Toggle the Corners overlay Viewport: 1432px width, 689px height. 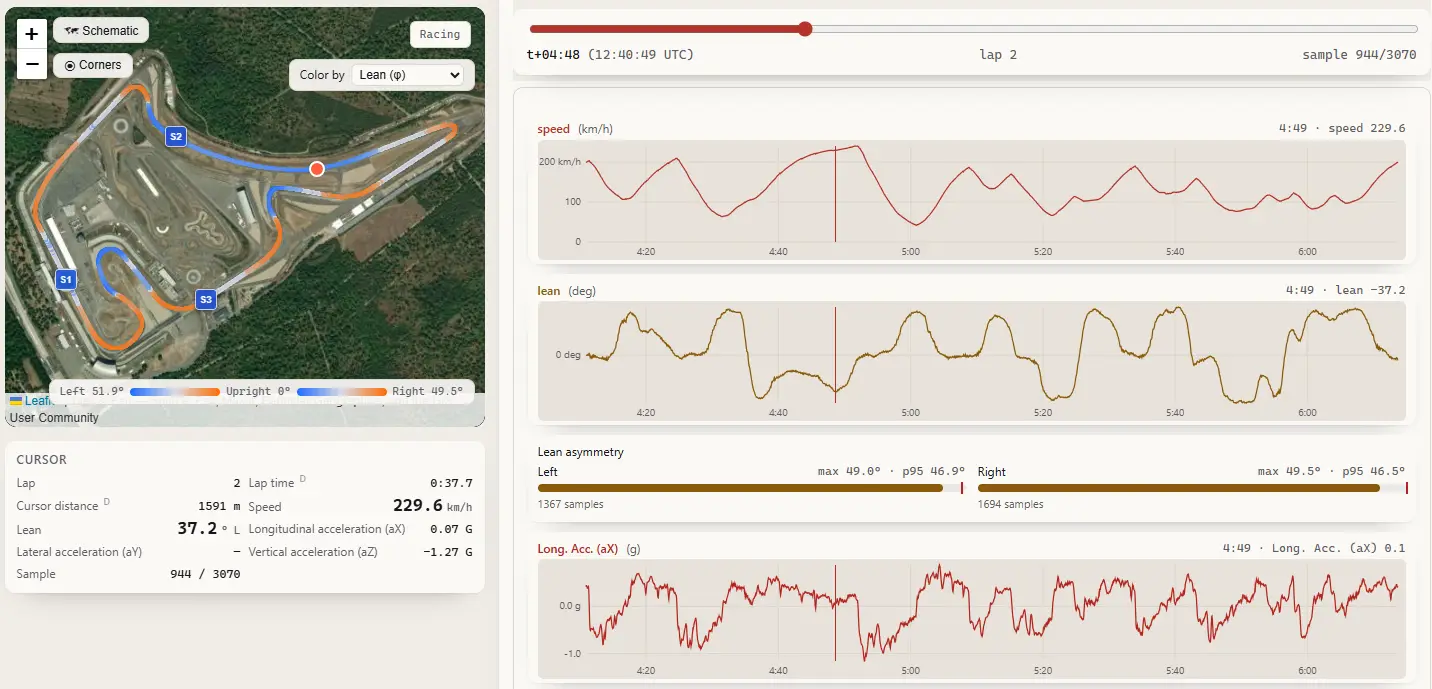pos(92,65)
